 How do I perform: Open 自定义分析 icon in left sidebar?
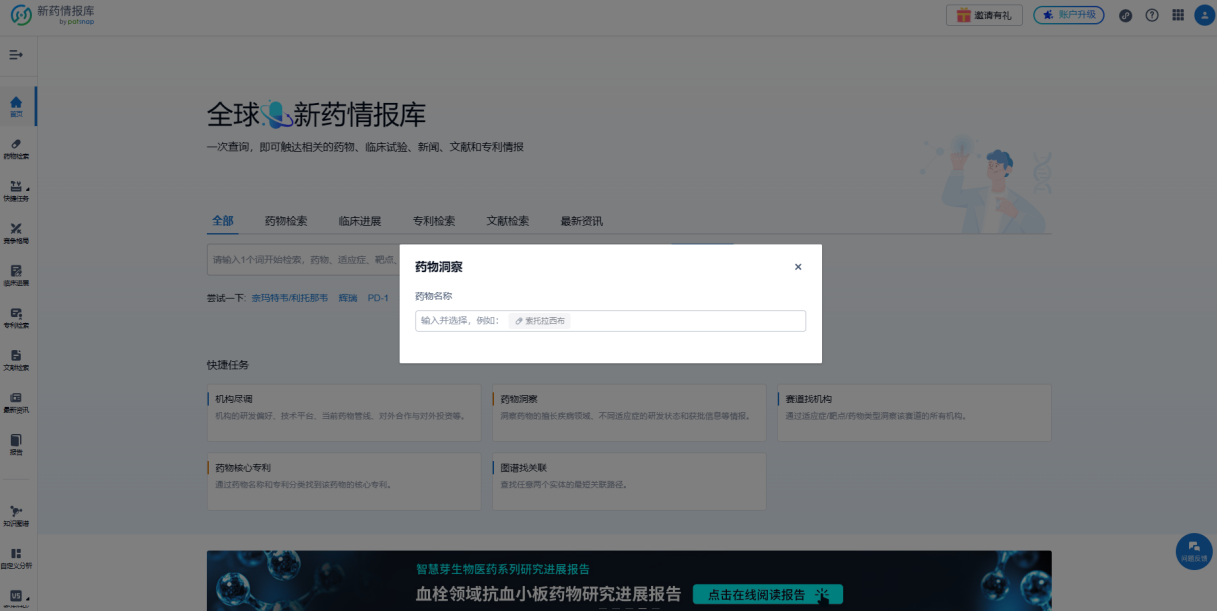[16, 558]
